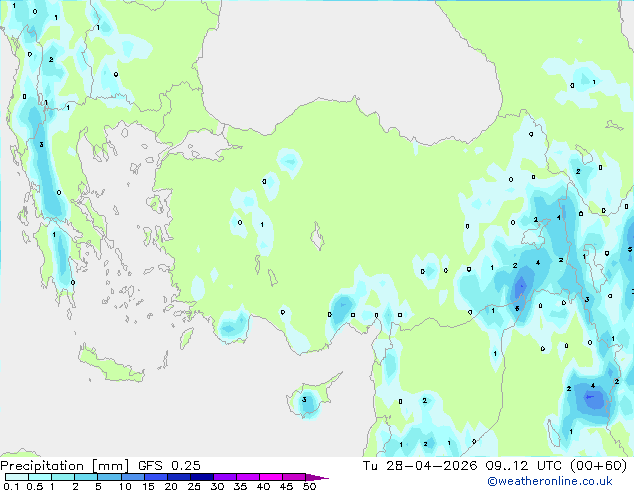634x490 pixels.
Task: Click the 0.1–0.5 mm legend color box
Action: pyautogui.click(x=17, y=477)
